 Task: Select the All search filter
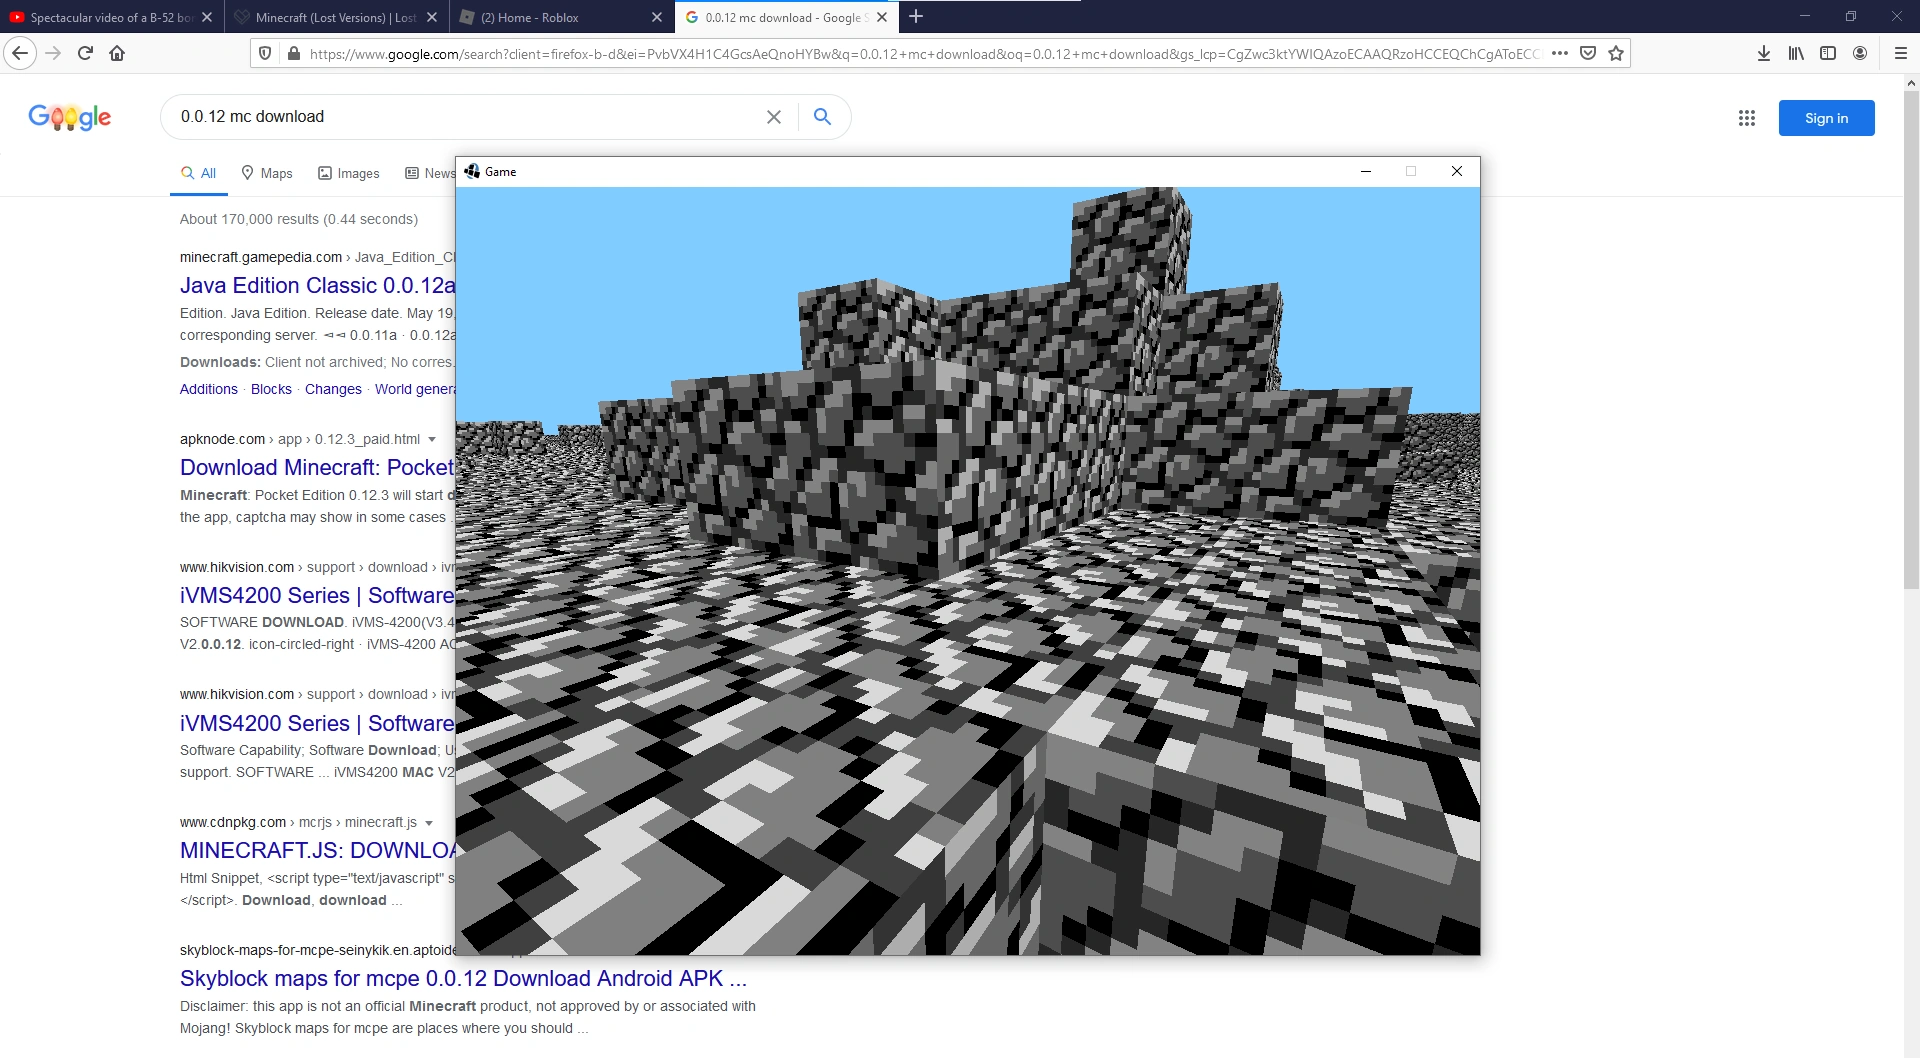[x=198, y=173]
